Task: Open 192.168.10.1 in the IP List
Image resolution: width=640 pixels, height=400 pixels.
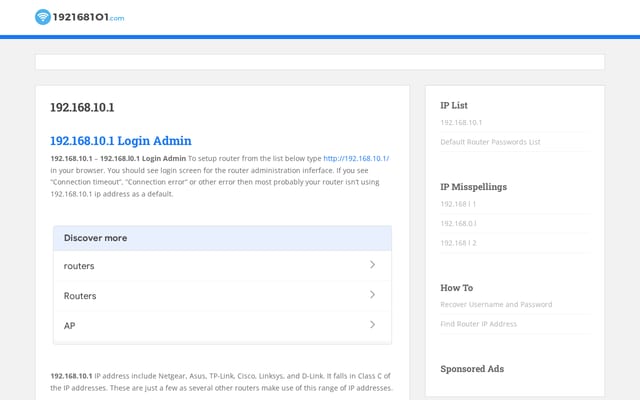Action: click(x=461, y=122)
